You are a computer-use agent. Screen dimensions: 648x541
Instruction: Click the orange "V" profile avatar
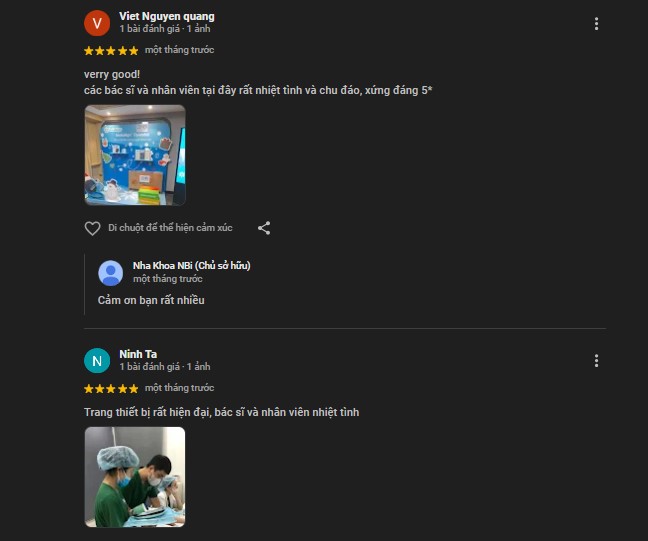click(97, 23)
